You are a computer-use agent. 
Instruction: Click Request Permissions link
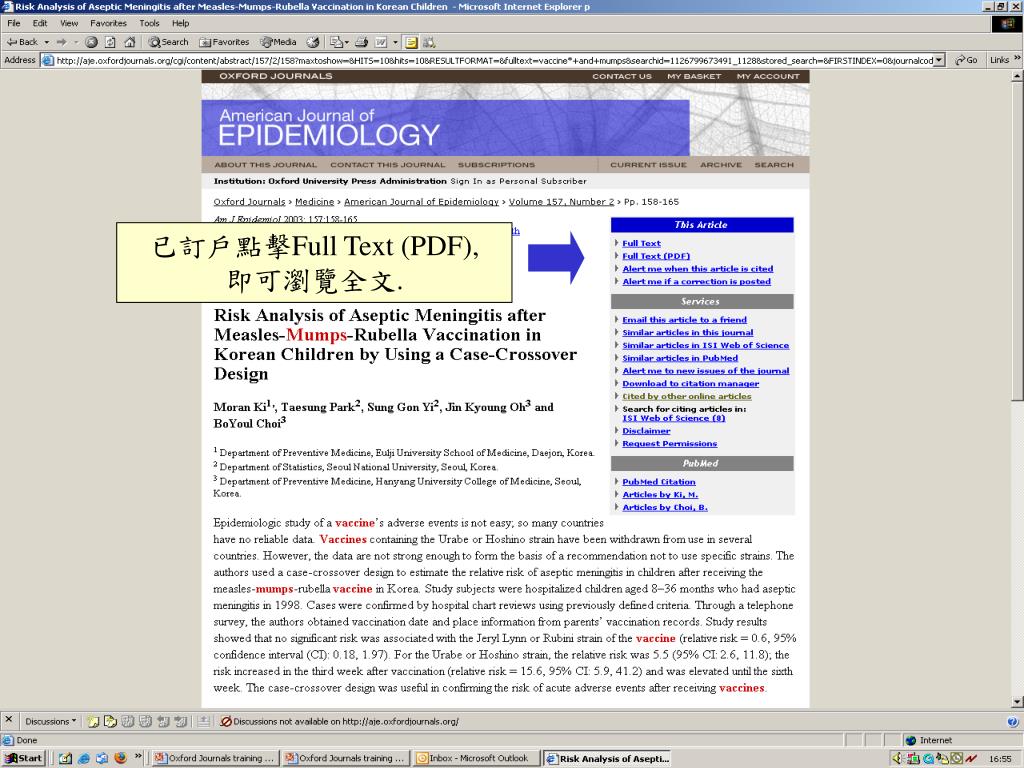pyautogui.click(x=669, y=443)
